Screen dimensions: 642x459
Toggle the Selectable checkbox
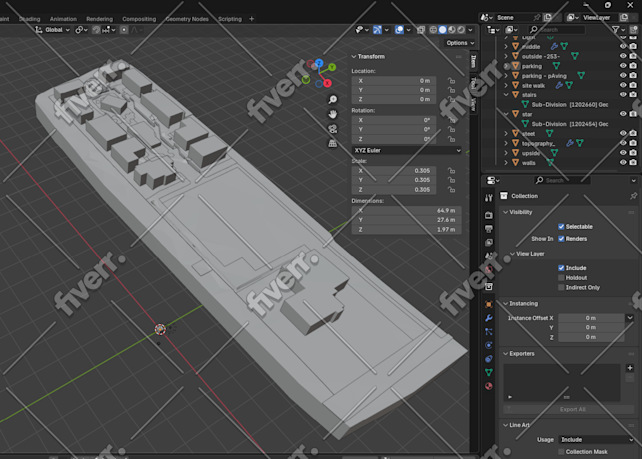click(561, 226)
